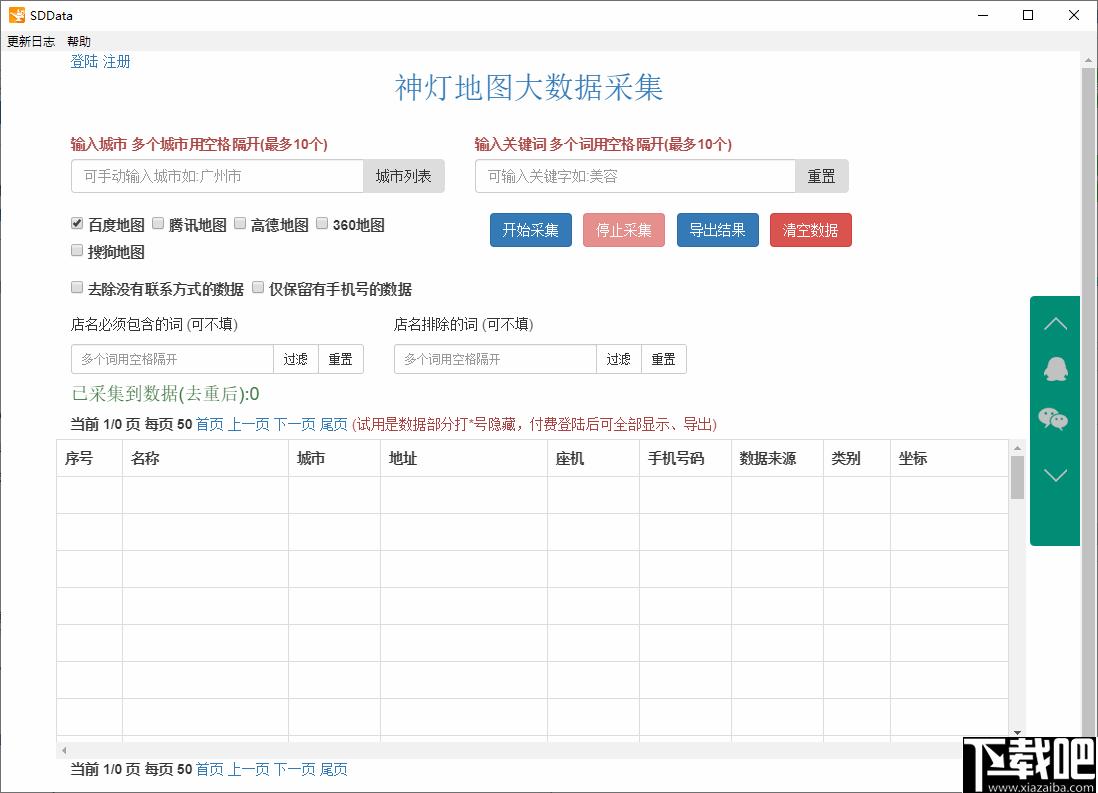
Task: Click the SDData app icon in title bar
Action: click(17, 15)
